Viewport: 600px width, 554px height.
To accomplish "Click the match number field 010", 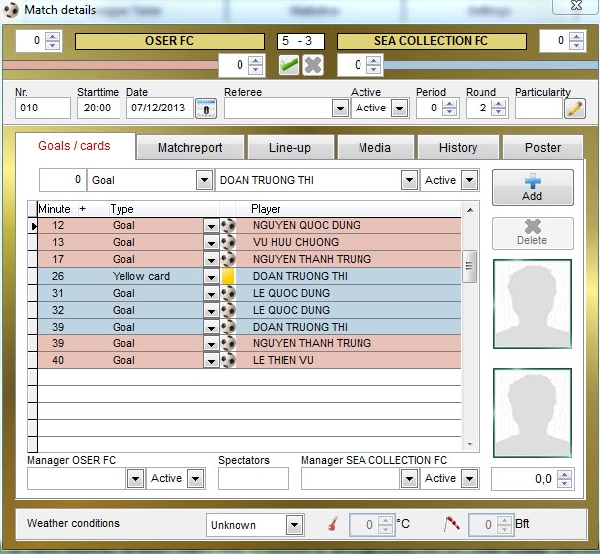I will (x=43, y=108).
